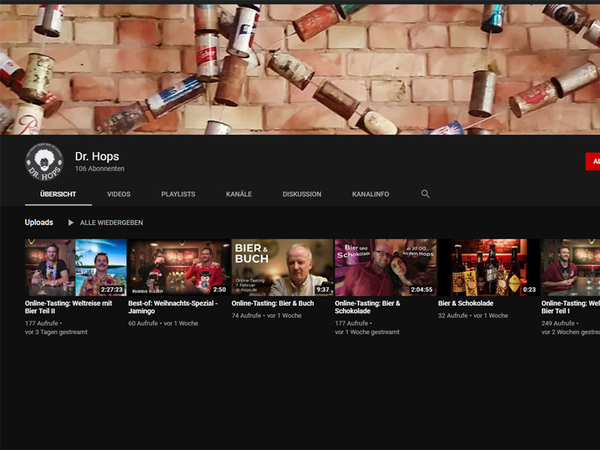Go to the Diskussion tab
The height and width of the screenshot is (450, 600).
302,194
